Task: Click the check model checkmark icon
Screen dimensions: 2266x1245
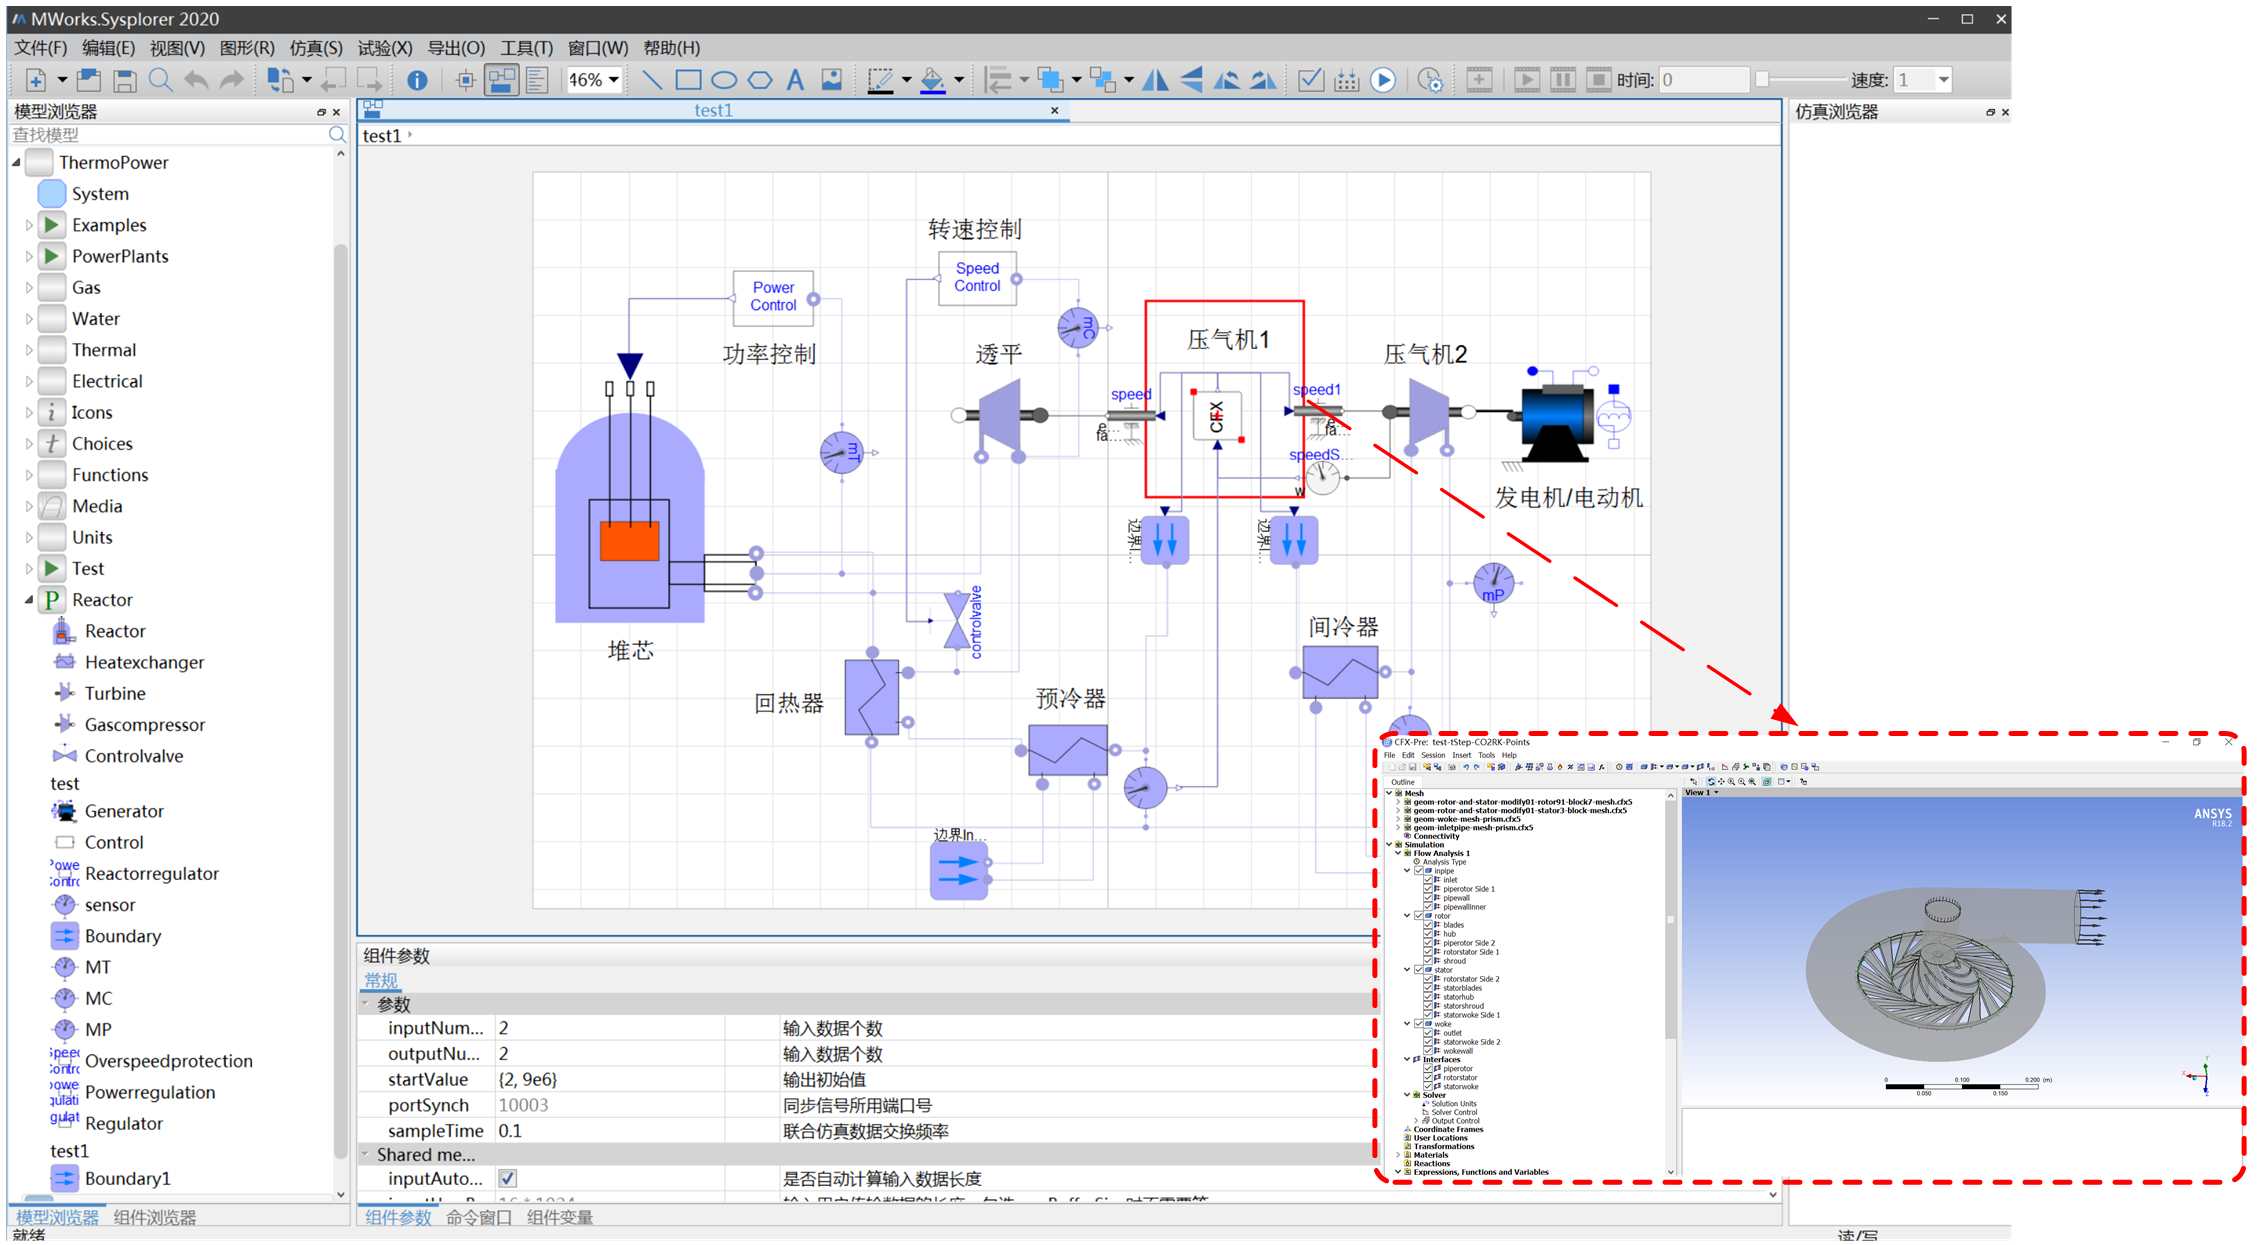Action: click(1311, 80)
